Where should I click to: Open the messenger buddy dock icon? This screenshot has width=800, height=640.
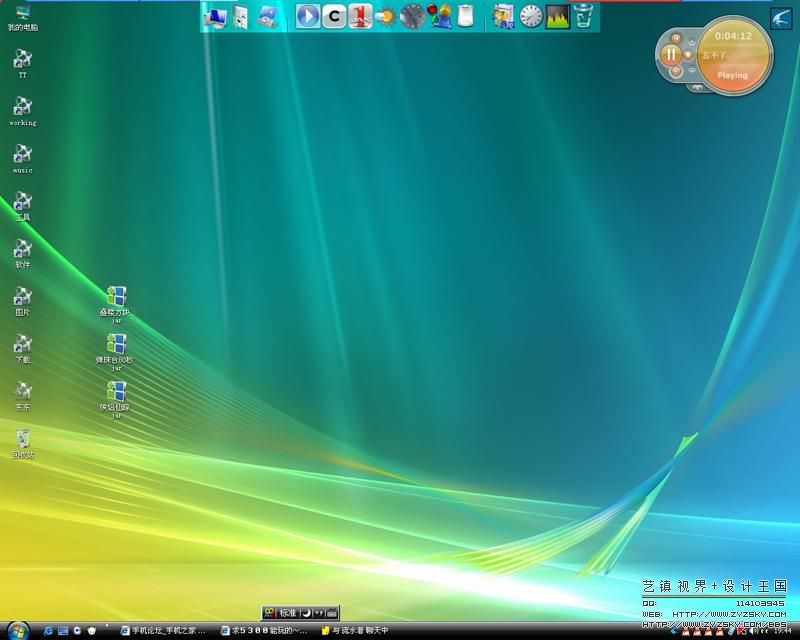439,16
